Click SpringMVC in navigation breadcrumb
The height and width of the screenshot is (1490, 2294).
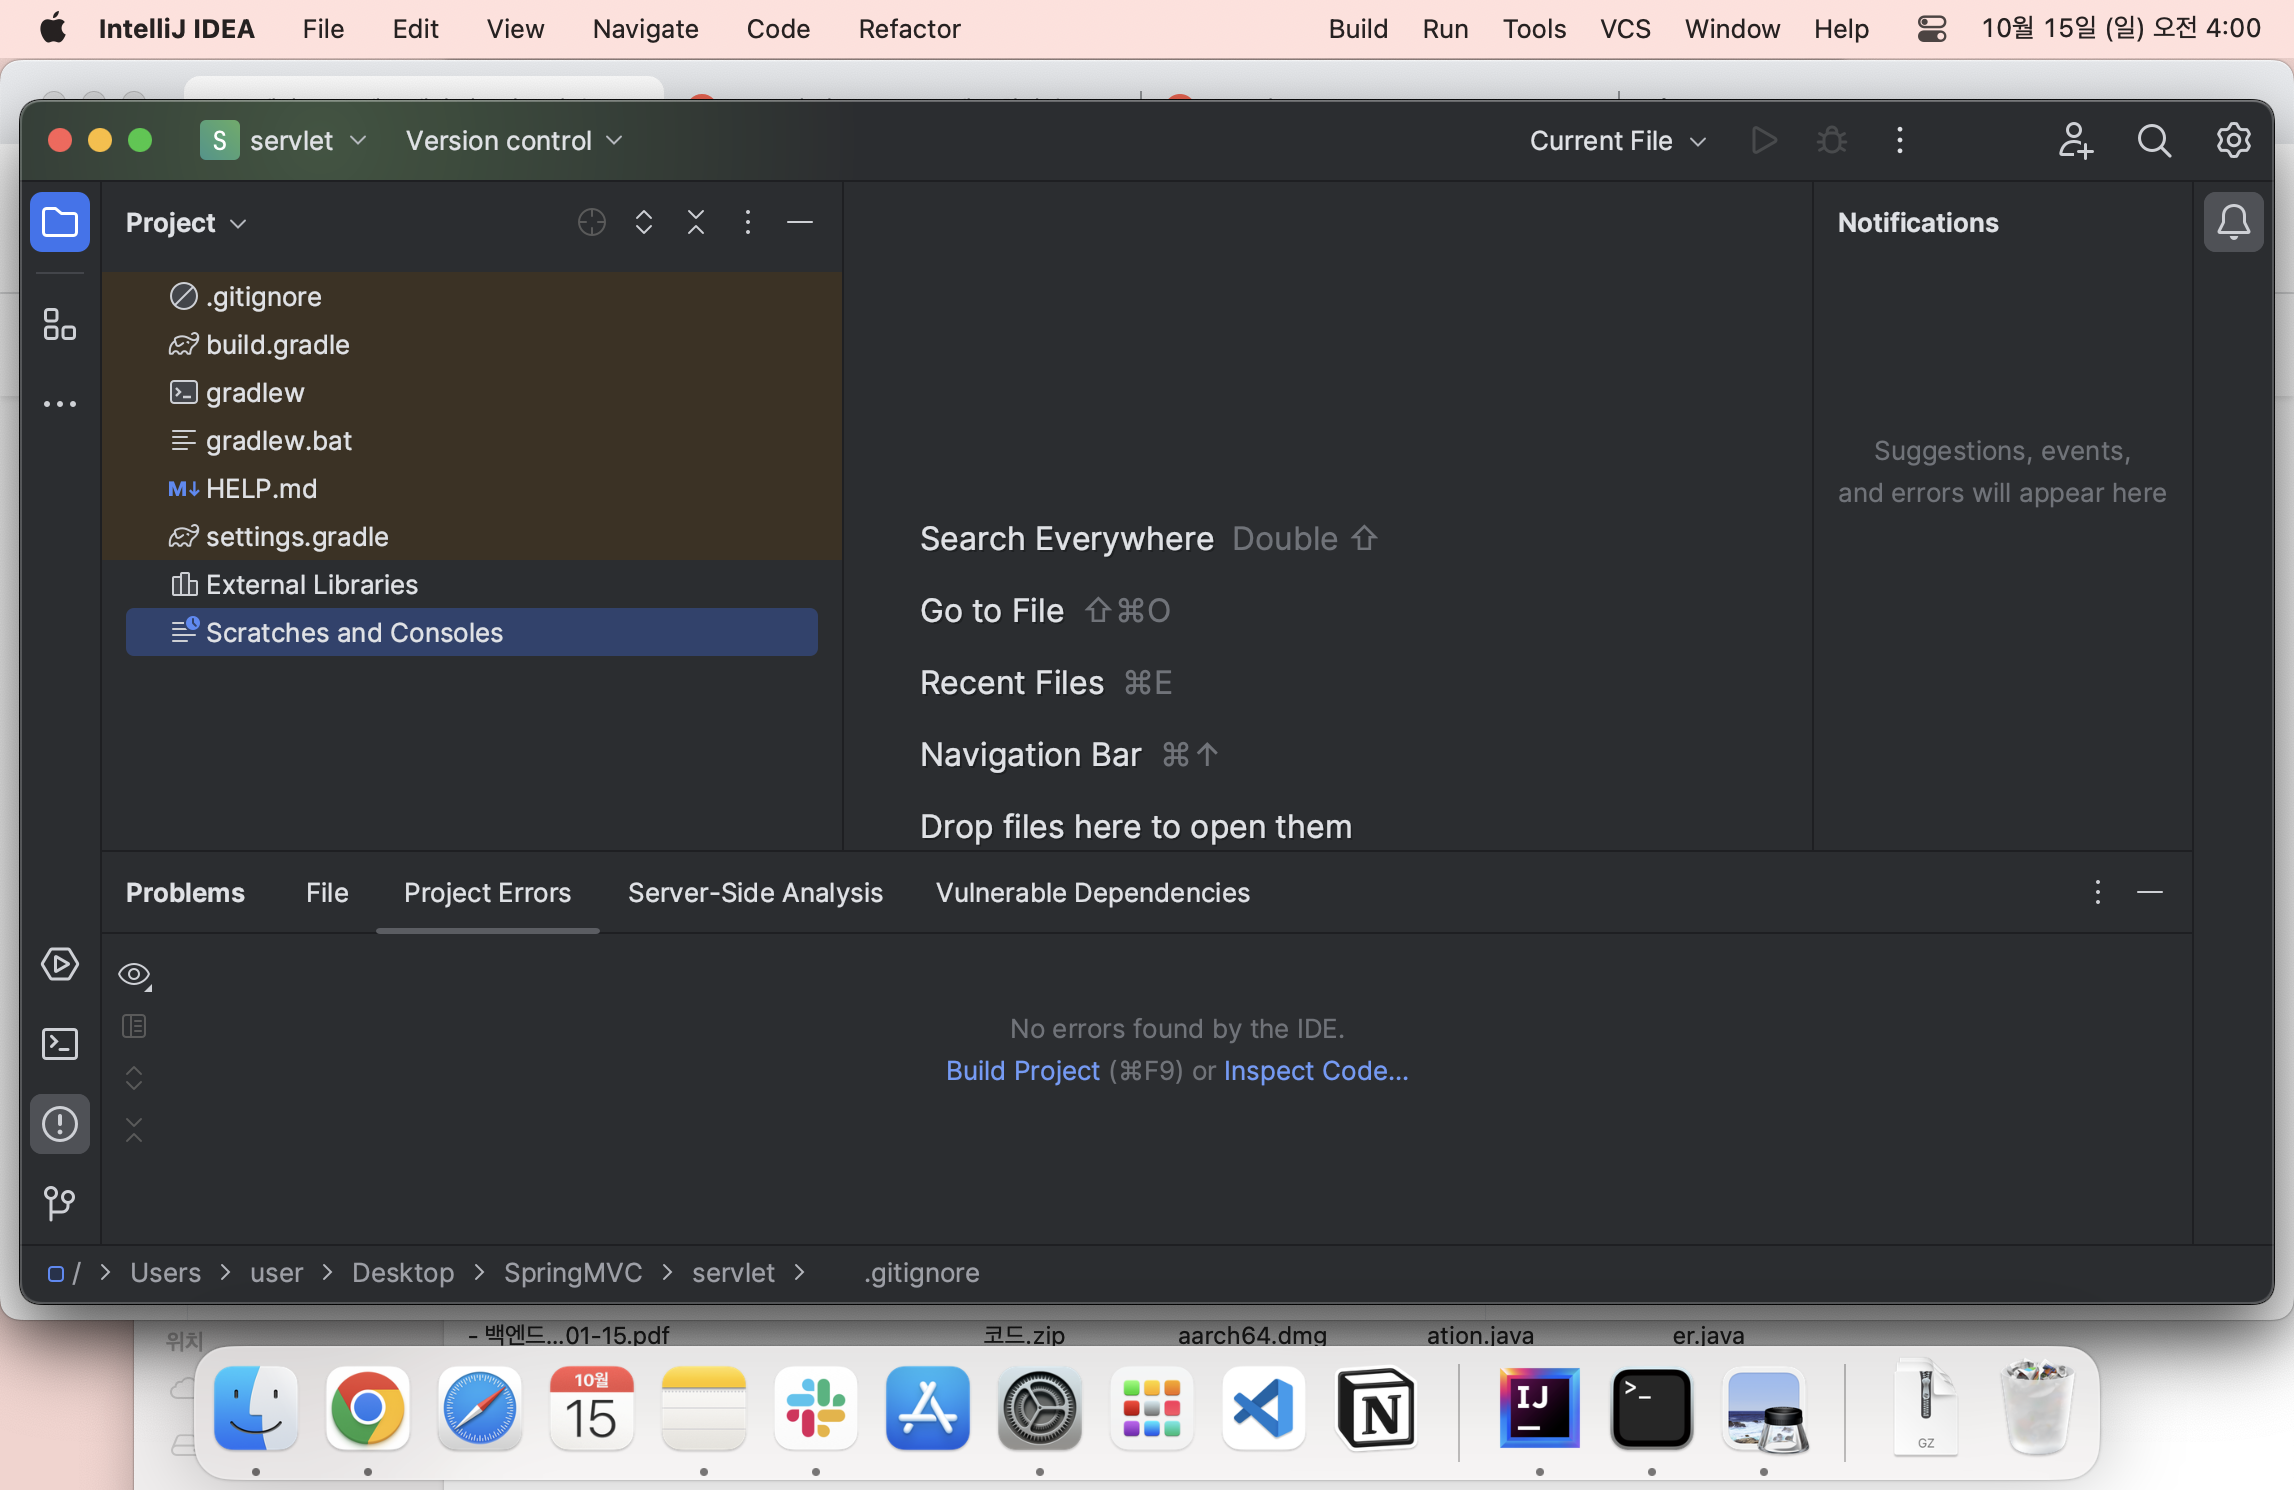(573, 1273)
